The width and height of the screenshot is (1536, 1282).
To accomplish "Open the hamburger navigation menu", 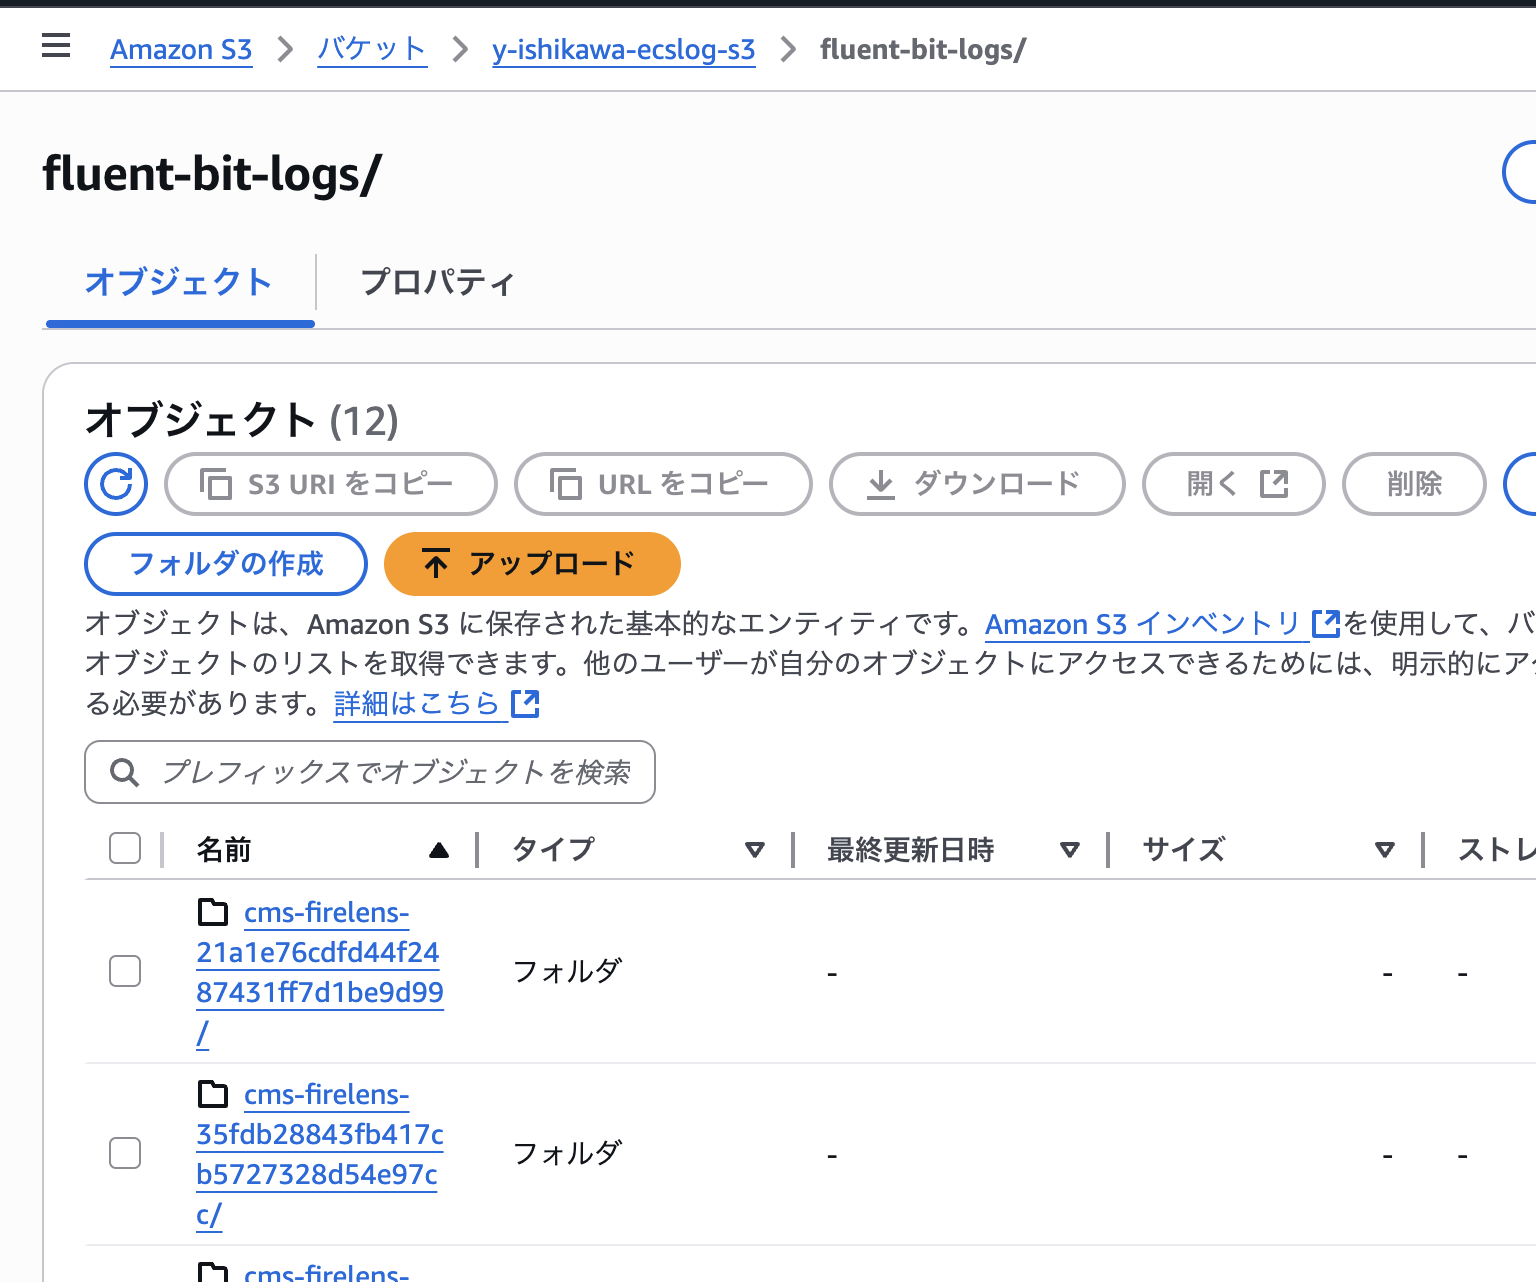I will tap(56, 46).
